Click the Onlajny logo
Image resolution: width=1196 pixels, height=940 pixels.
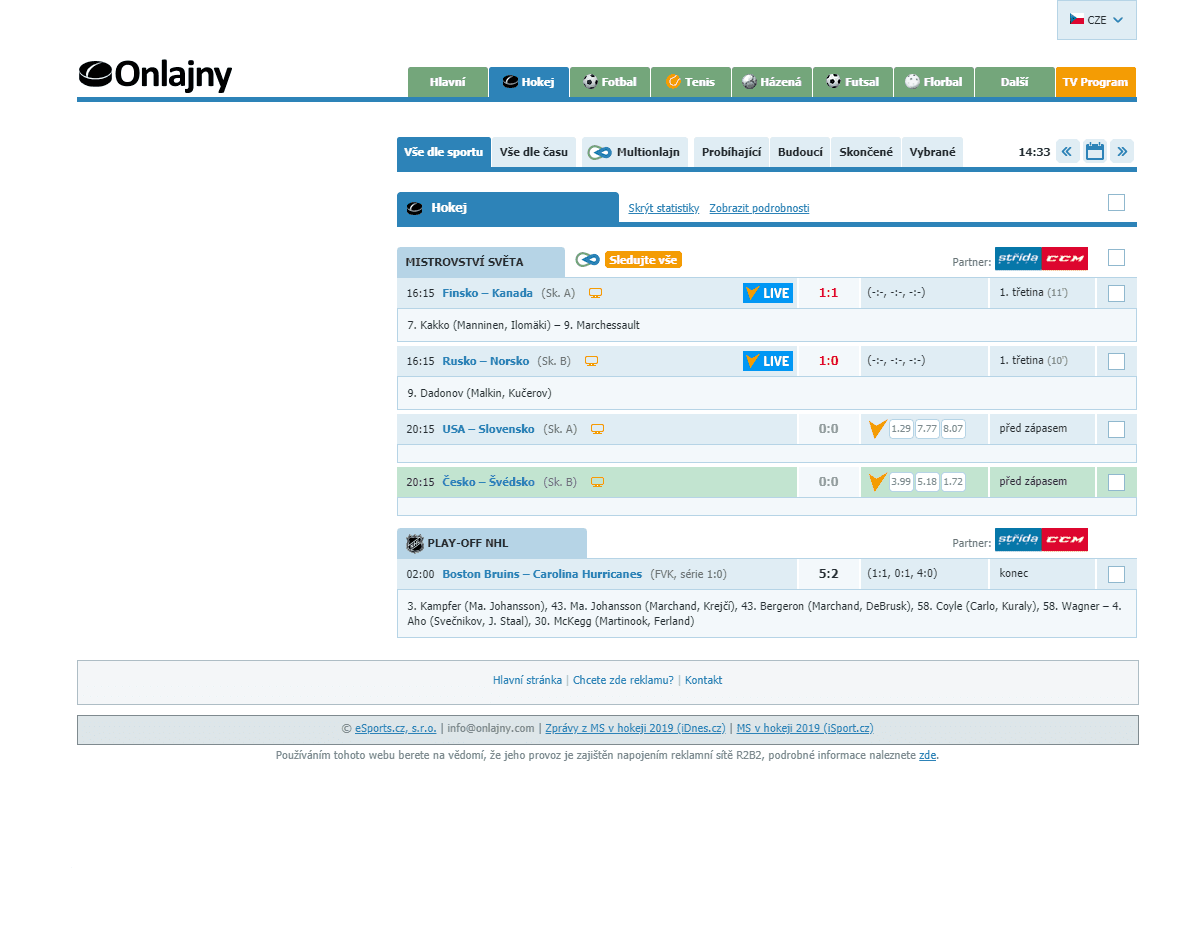[x=155, y=75]
